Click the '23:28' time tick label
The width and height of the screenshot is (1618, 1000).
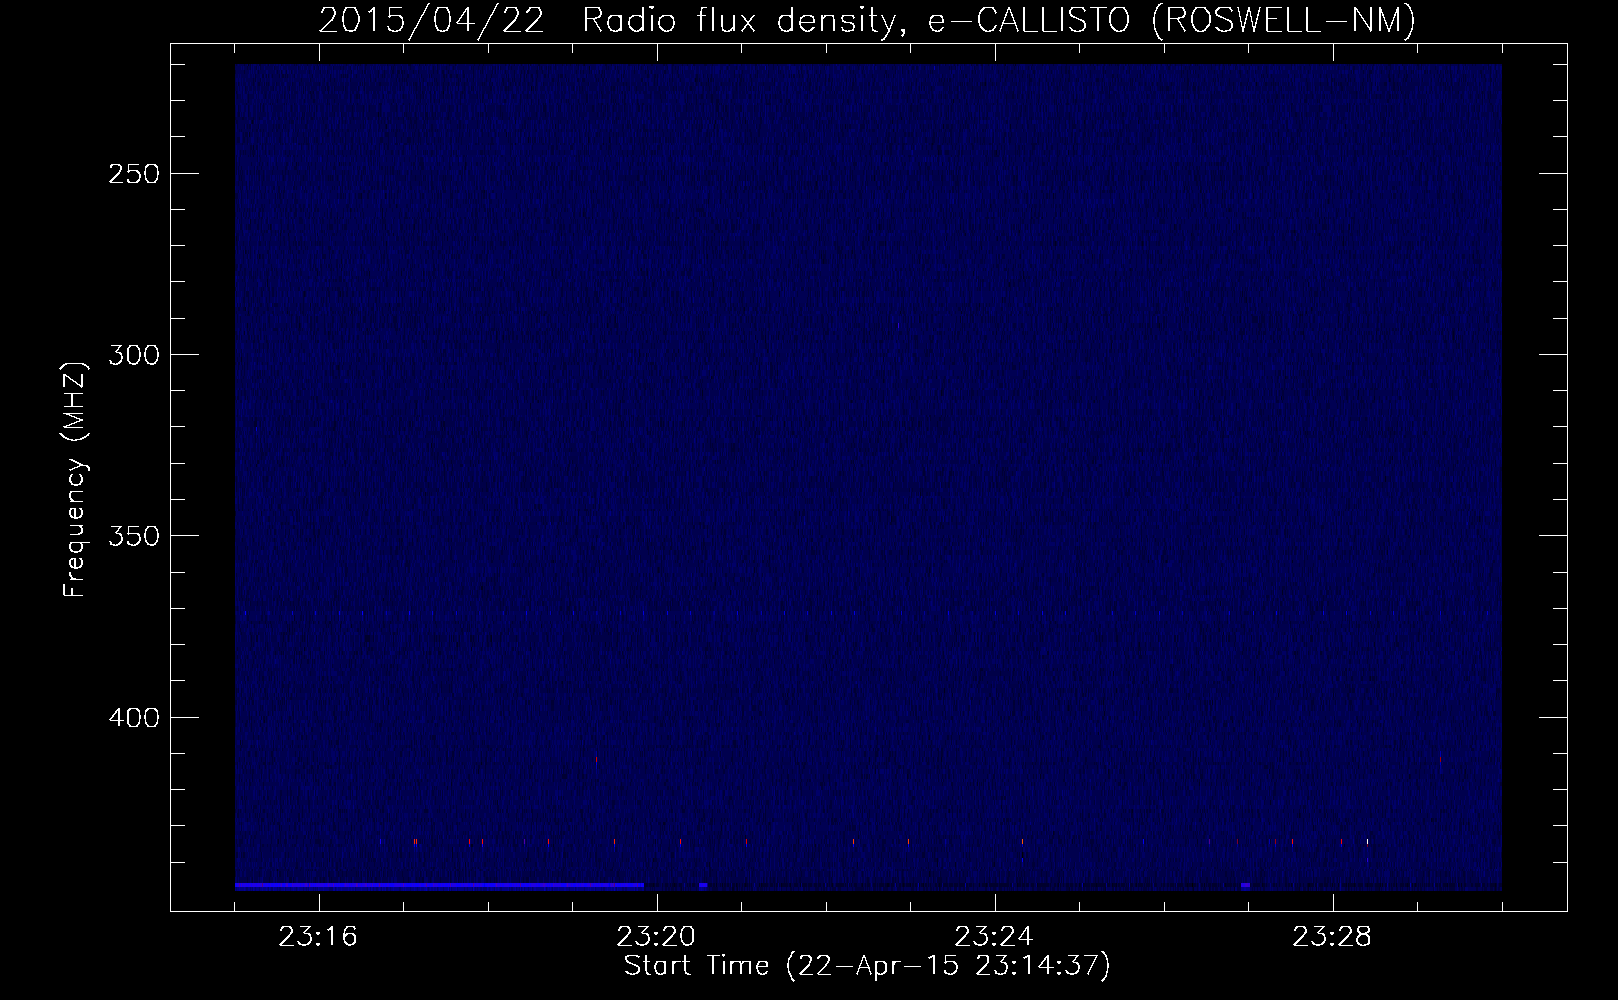pos(1332,937)
